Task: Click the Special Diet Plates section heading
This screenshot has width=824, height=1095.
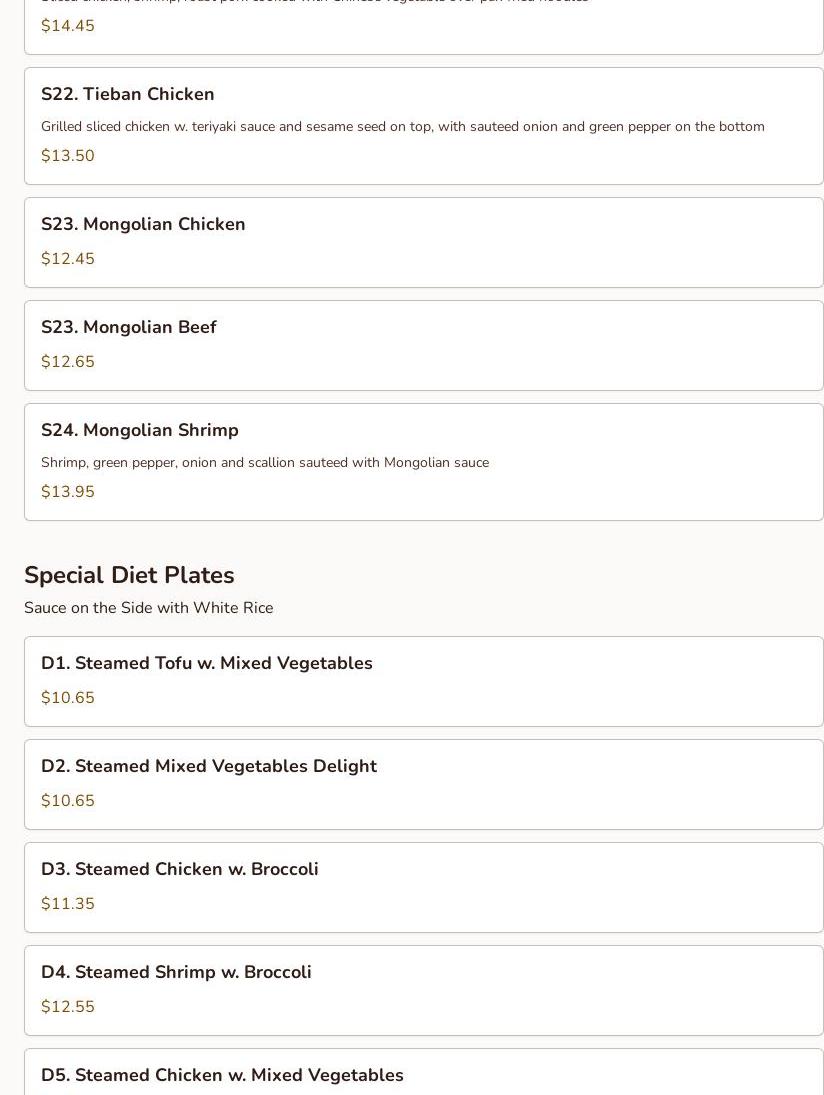Action: 129,575
